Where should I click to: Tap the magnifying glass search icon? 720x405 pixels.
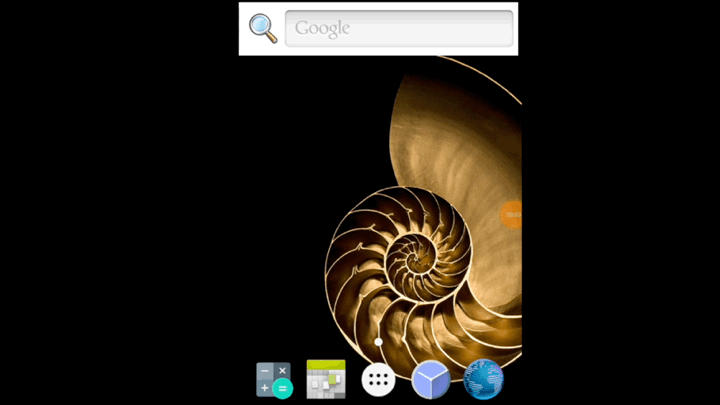[x=263, y=28]
